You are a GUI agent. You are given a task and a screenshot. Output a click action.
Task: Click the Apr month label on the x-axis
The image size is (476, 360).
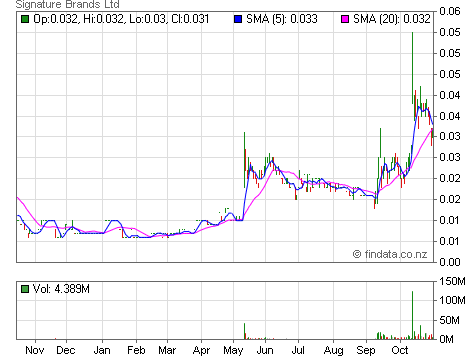201,351
